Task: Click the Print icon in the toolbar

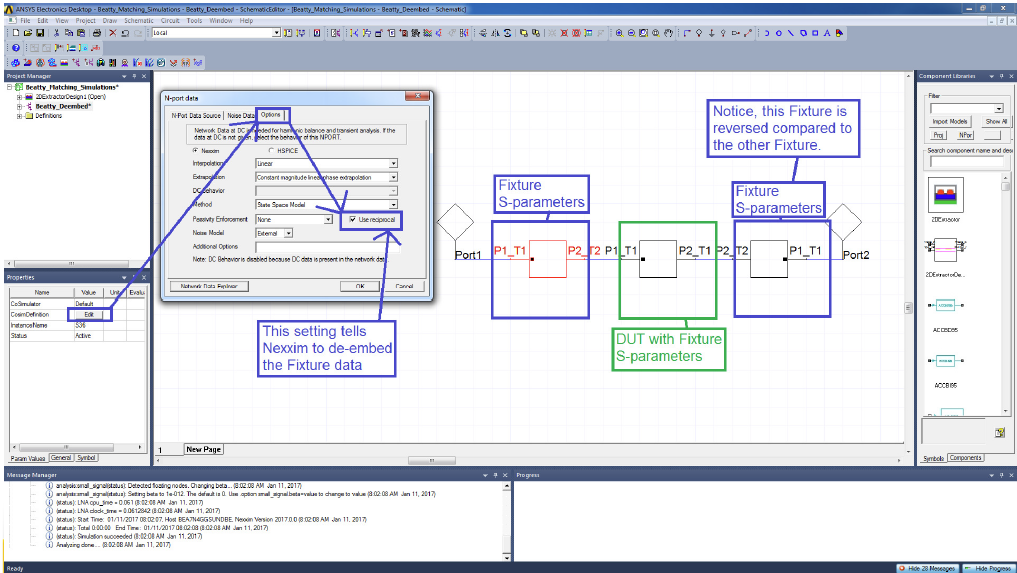Action: coord(96,33)
